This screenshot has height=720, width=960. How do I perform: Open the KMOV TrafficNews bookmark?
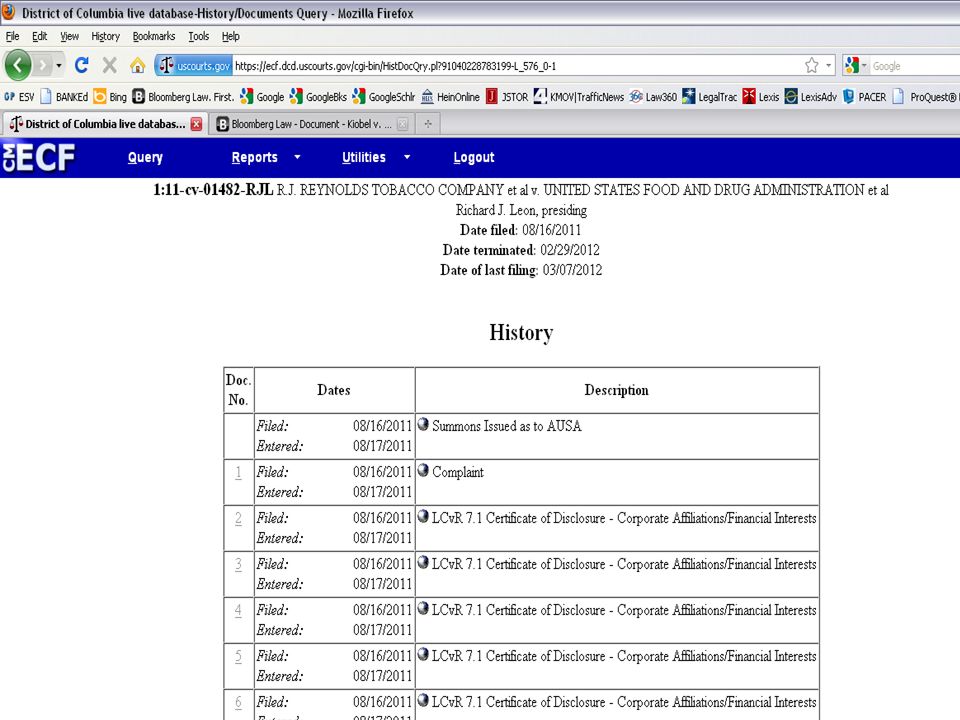pyautogui.click(x=579, y=97)
